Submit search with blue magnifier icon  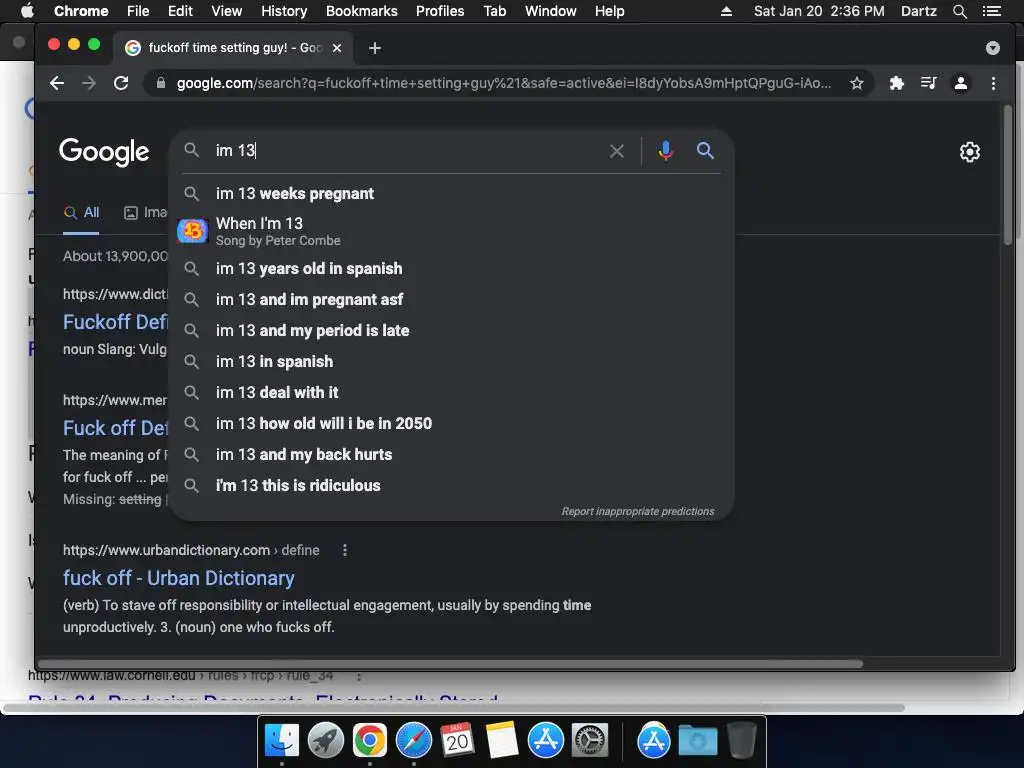(705, 151)
